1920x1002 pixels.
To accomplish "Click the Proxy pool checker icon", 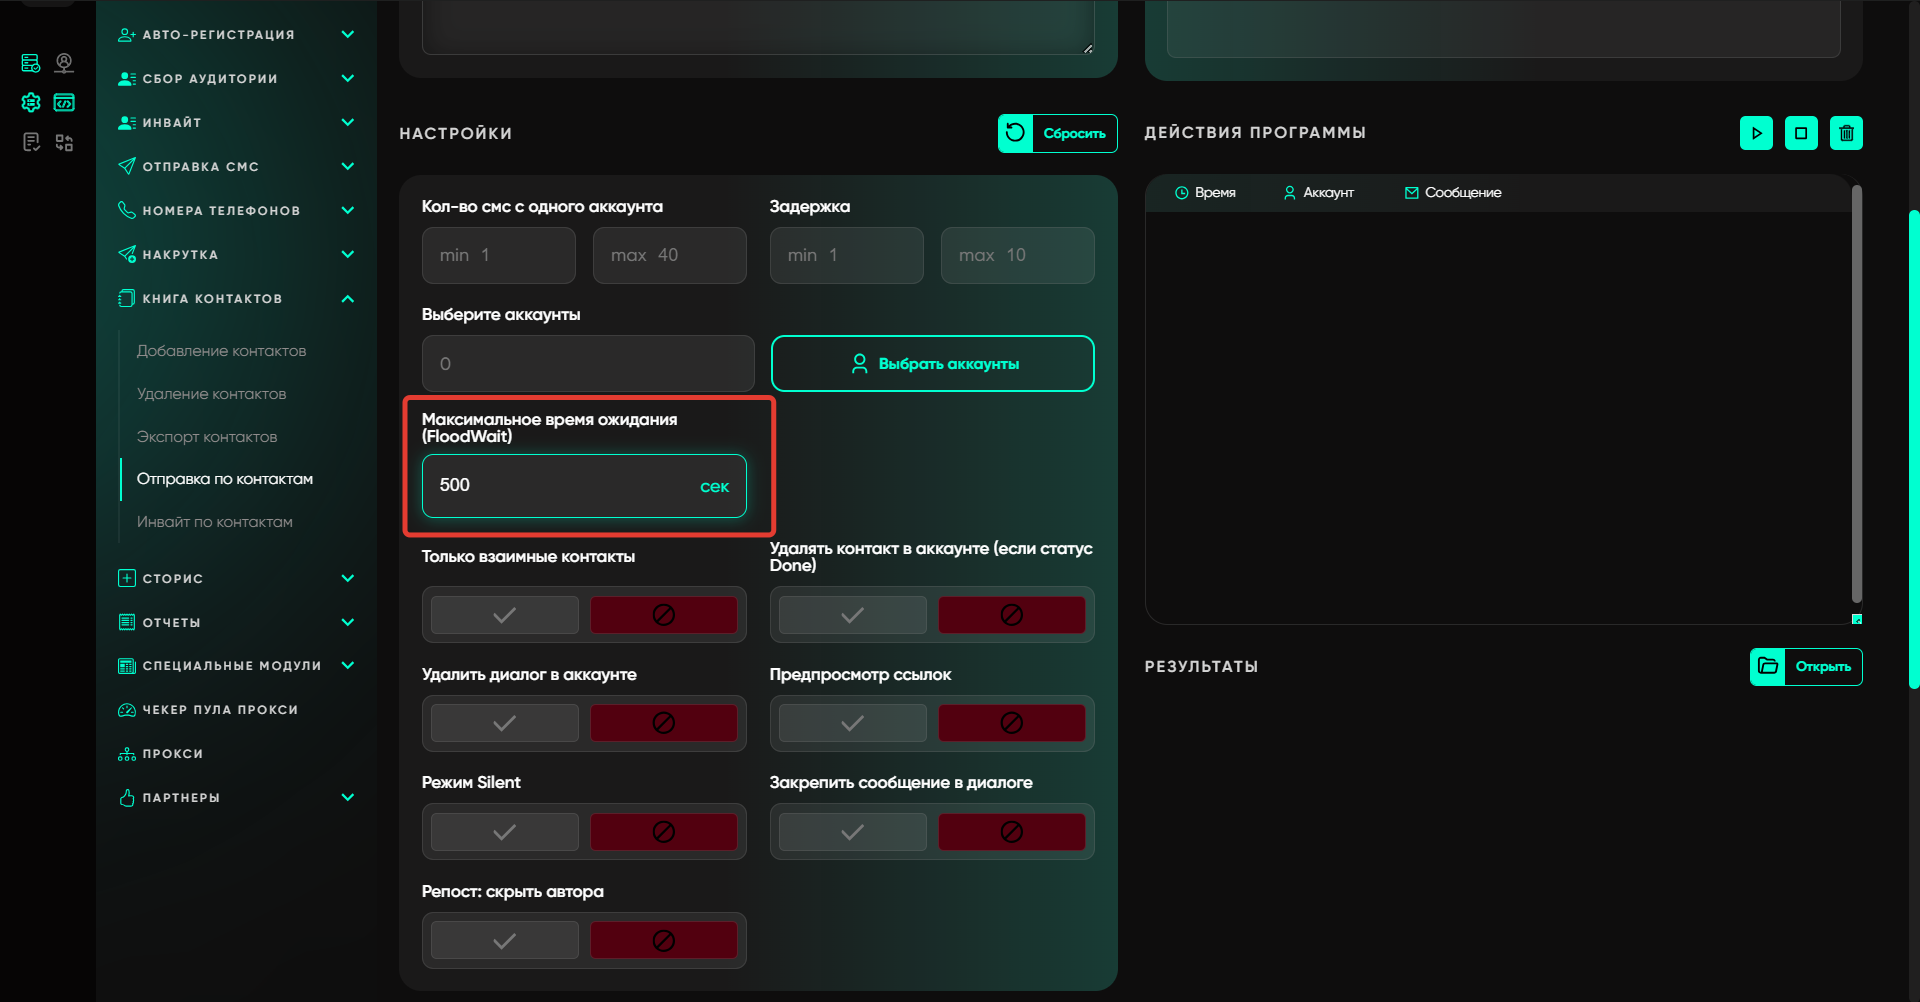I will [127, 710].
